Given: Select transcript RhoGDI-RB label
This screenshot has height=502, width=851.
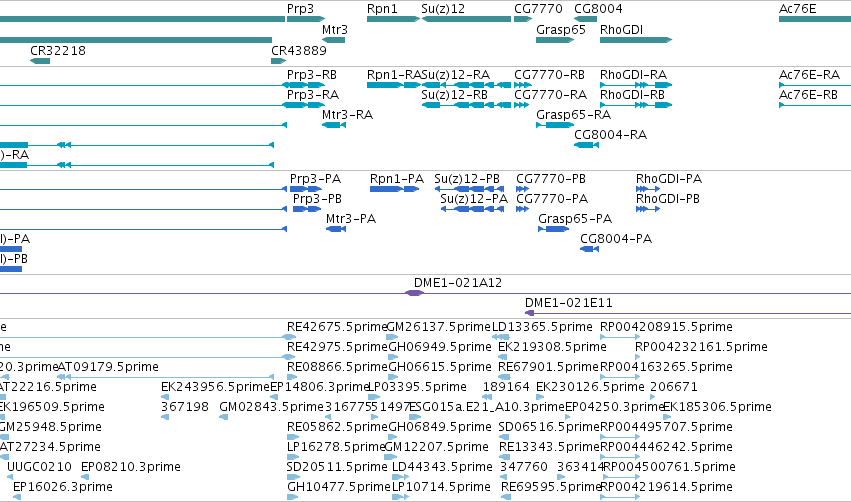Looking at the screenshot, I should tap(632, 94).
